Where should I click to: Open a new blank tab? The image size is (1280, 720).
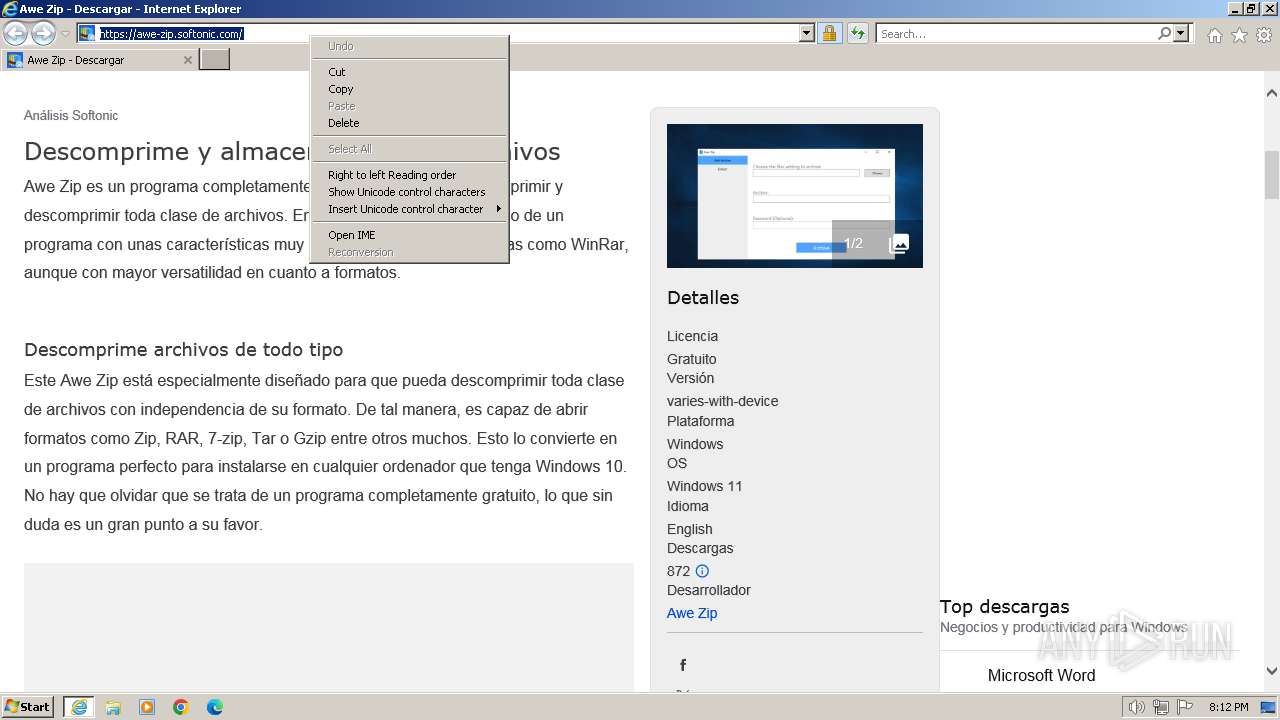[x=215, y=60]
